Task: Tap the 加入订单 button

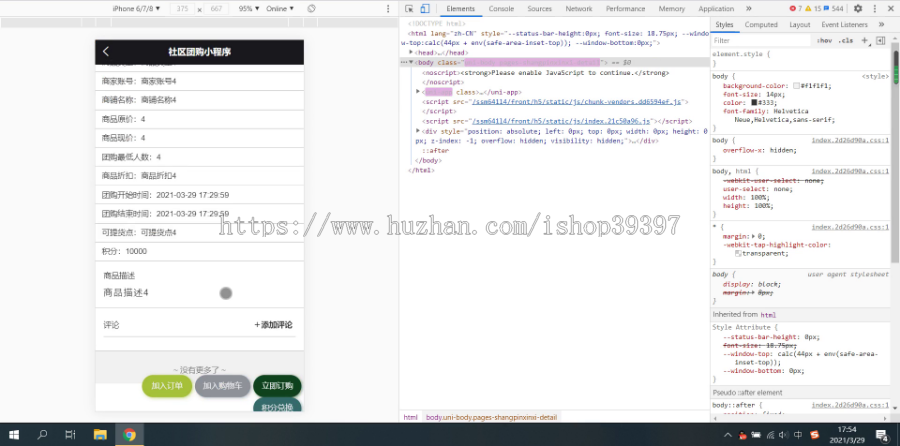Action: (167, 386)
